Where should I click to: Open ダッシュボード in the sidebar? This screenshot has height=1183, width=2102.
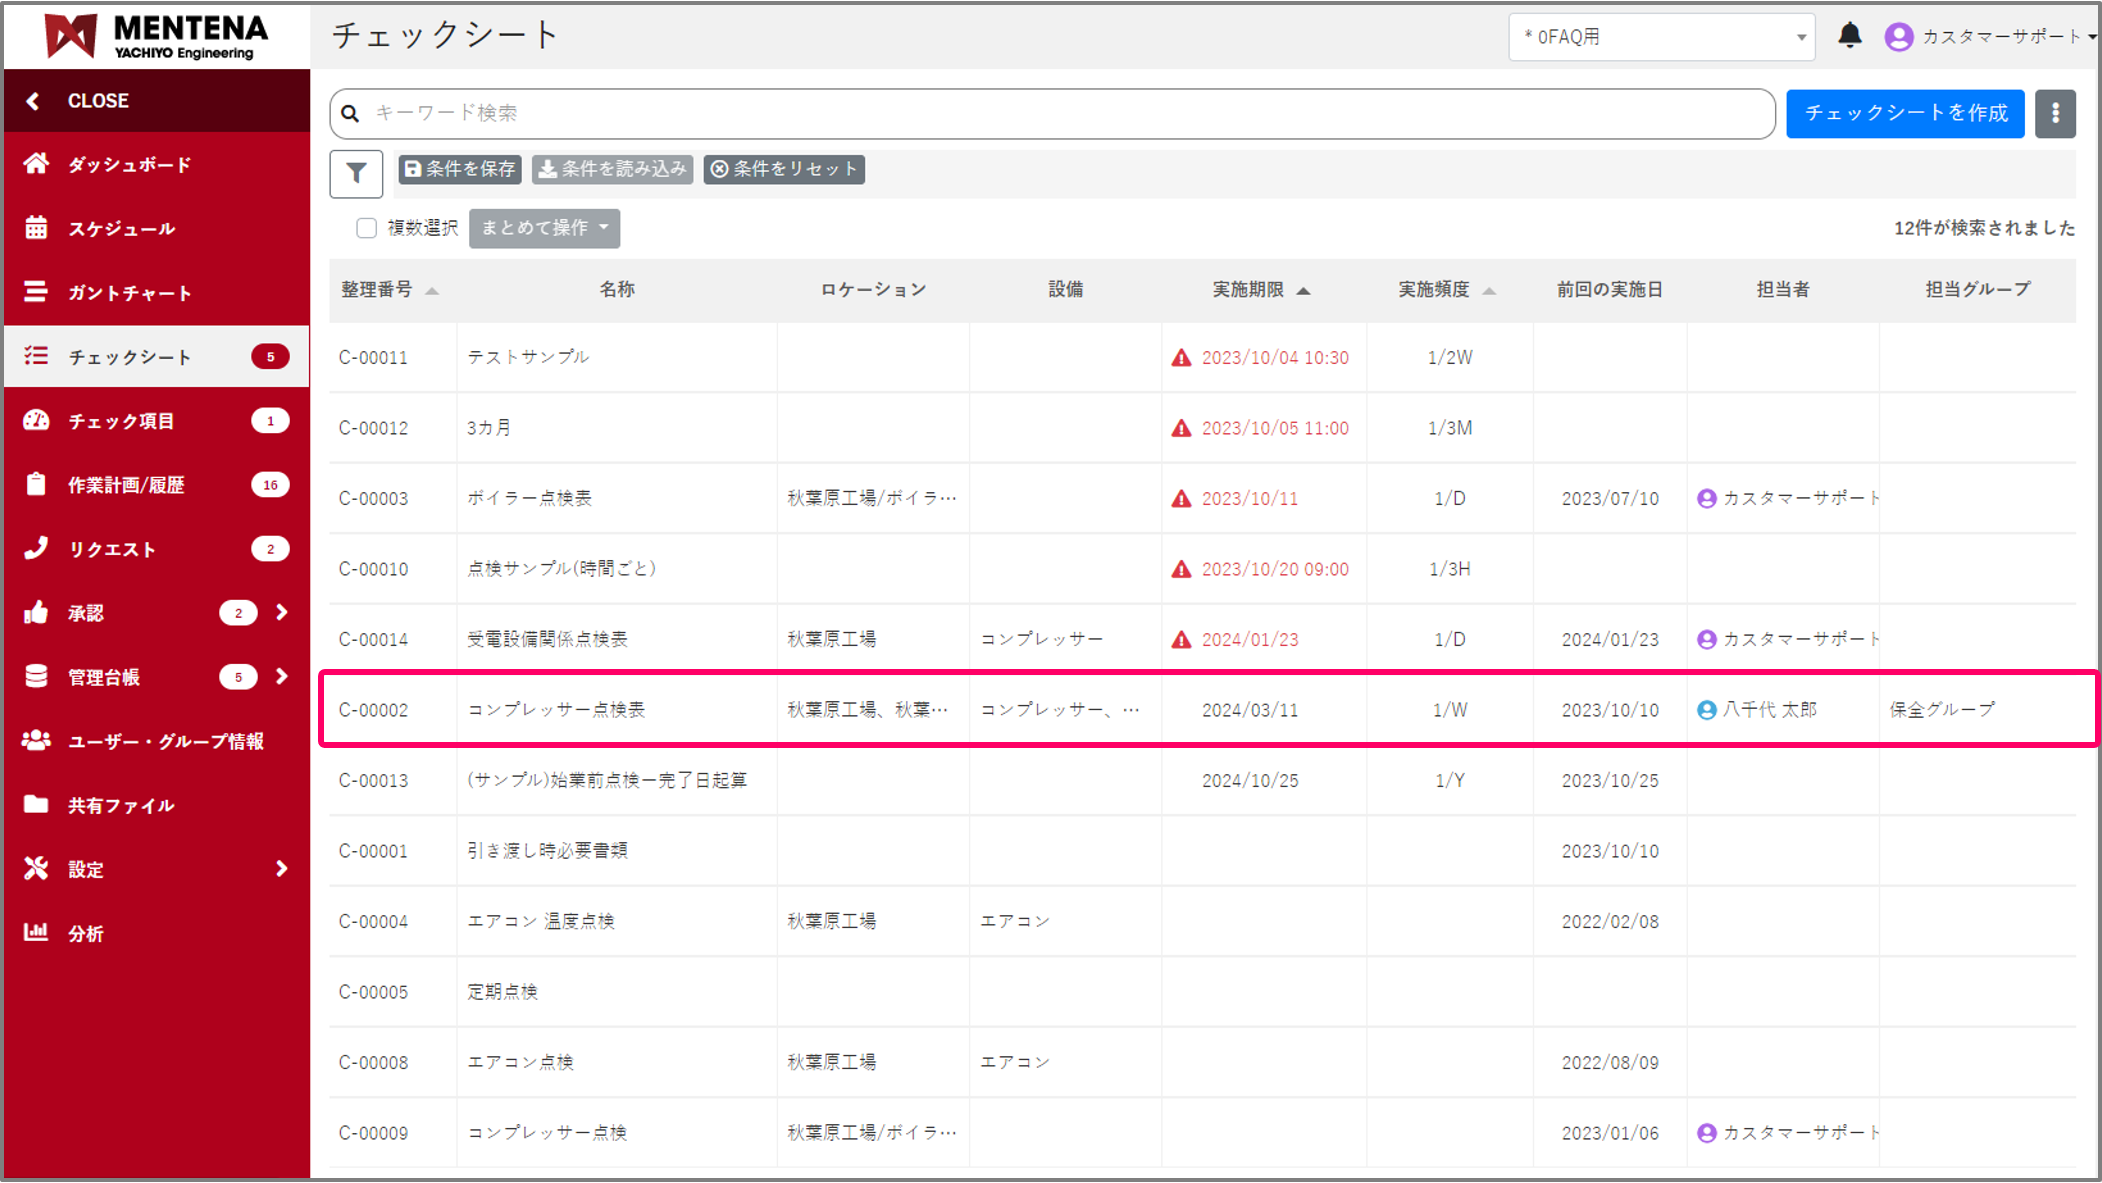tap(129, 165)
